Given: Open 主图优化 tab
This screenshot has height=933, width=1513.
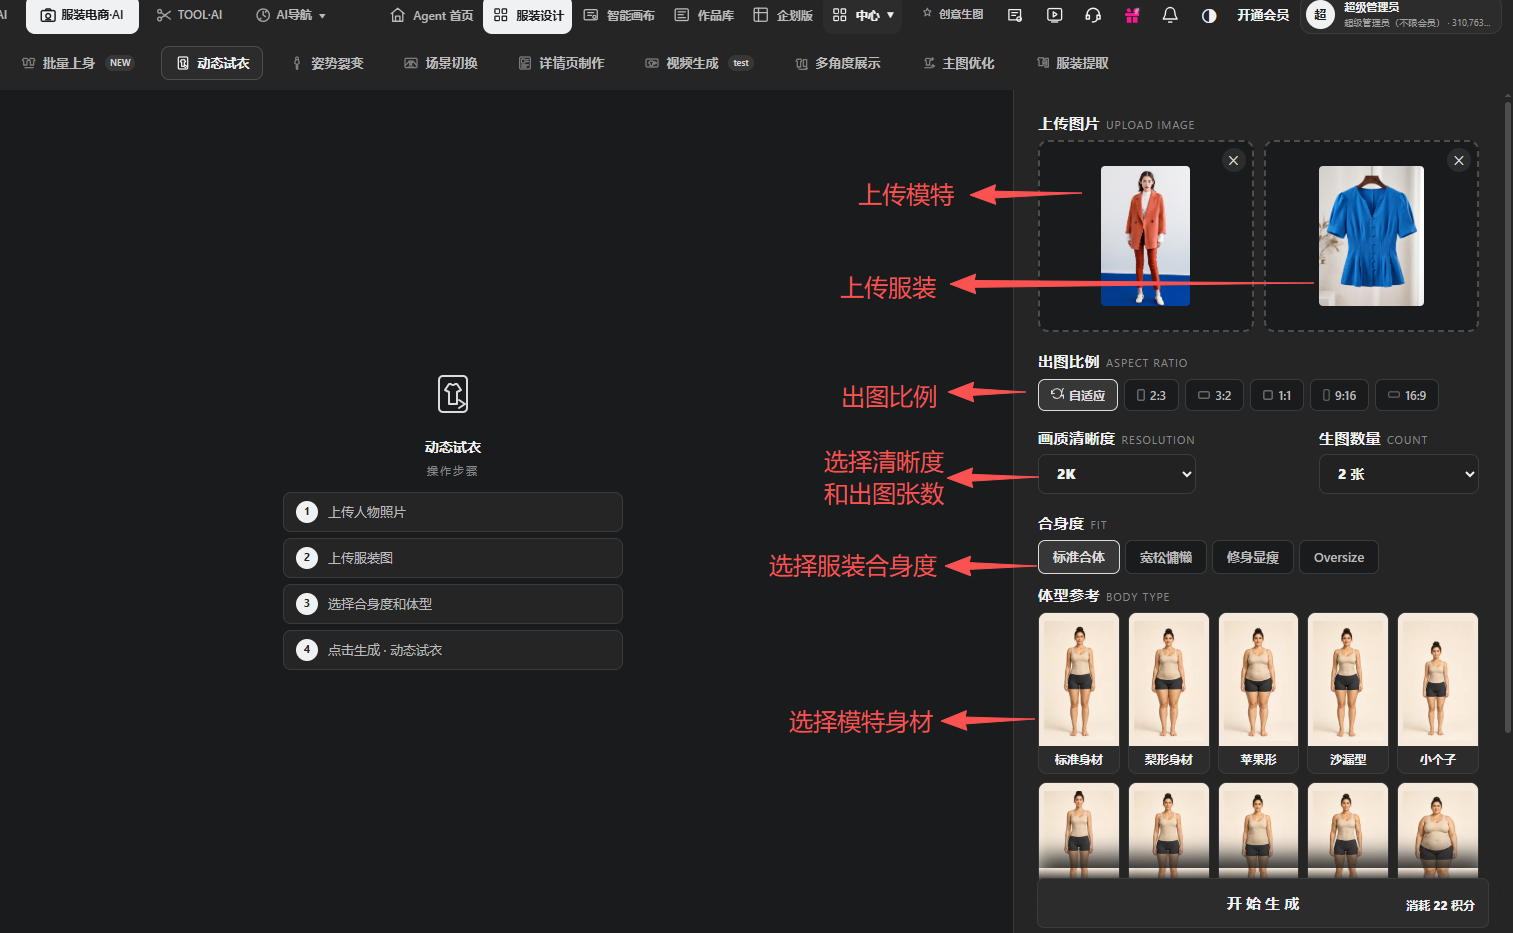Looking at the screenshot, I should [x=959, y=63].
